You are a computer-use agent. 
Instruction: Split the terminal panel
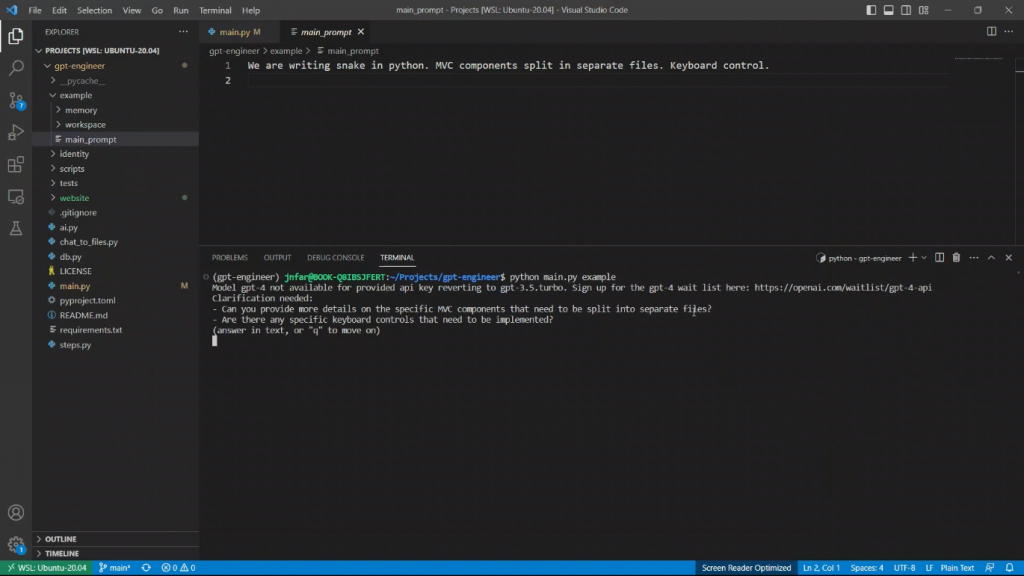[x=939, y=257]
